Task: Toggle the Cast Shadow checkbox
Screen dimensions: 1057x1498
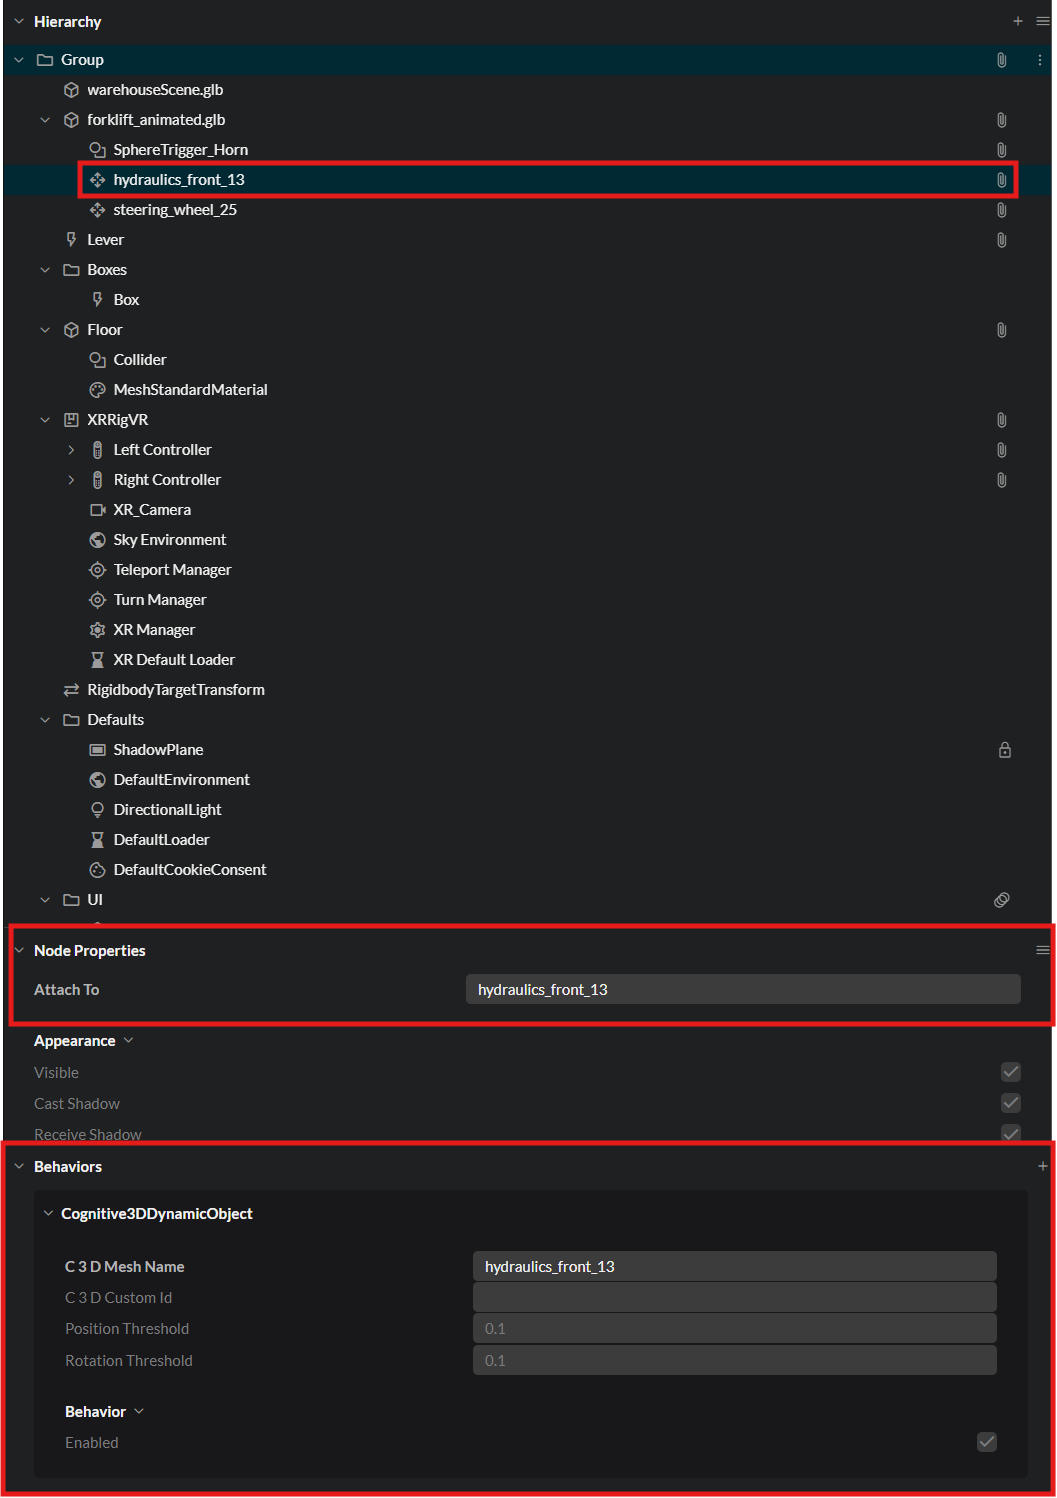Action: [x=1011, y=1103]
